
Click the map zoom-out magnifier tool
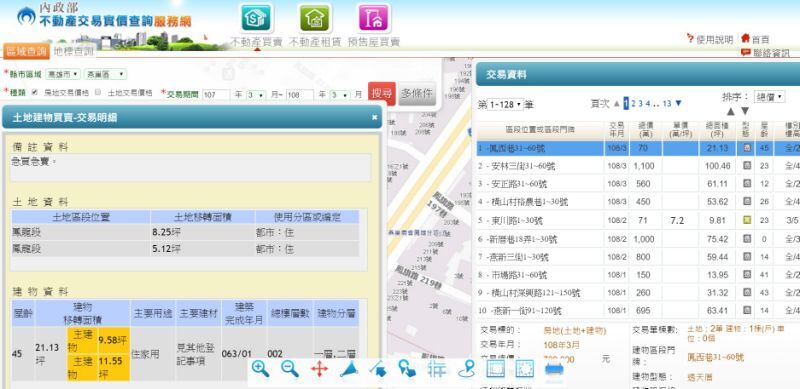[x=290, y=369]
